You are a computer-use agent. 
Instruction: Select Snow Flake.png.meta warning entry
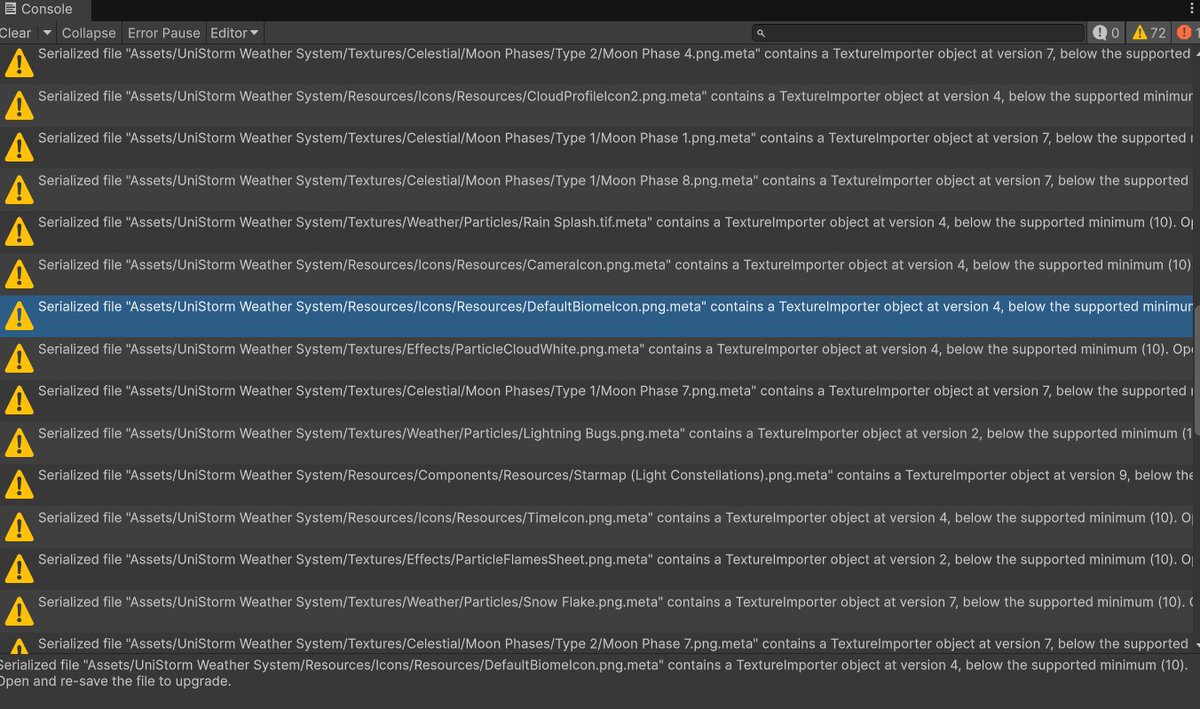[597, 611]
